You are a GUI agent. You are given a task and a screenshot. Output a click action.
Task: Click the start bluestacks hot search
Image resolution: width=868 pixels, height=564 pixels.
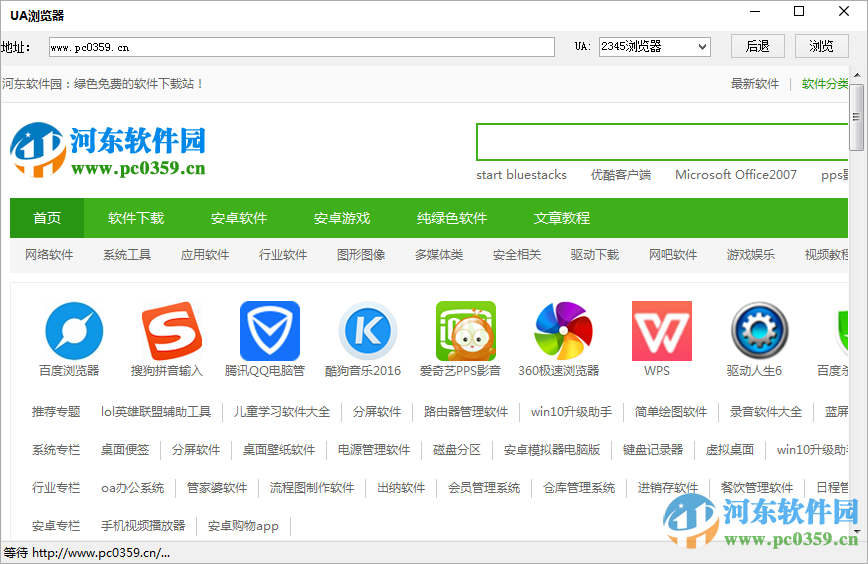click(x=521, y=175)
